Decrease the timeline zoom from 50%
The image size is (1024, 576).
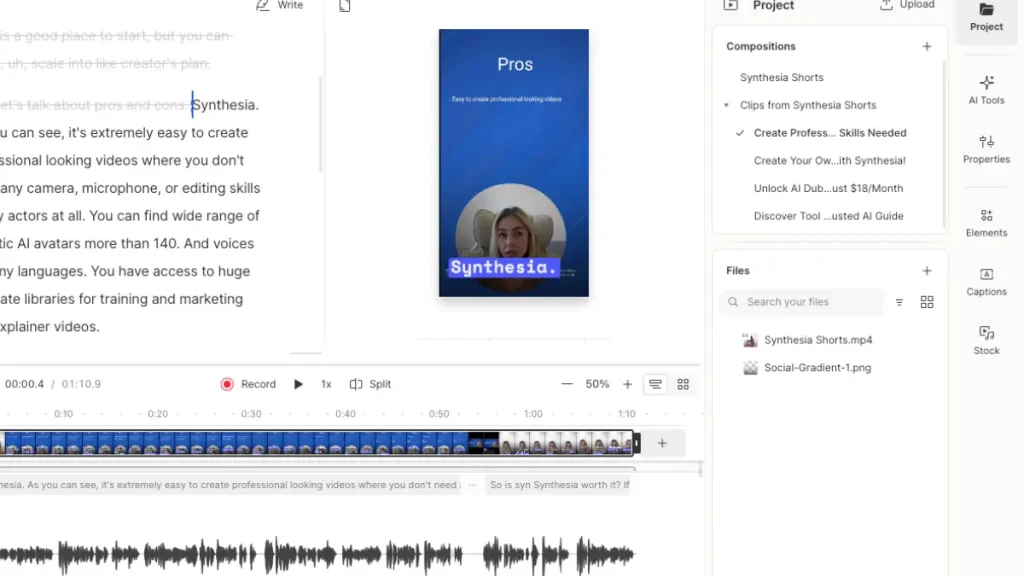pos(567,383)
